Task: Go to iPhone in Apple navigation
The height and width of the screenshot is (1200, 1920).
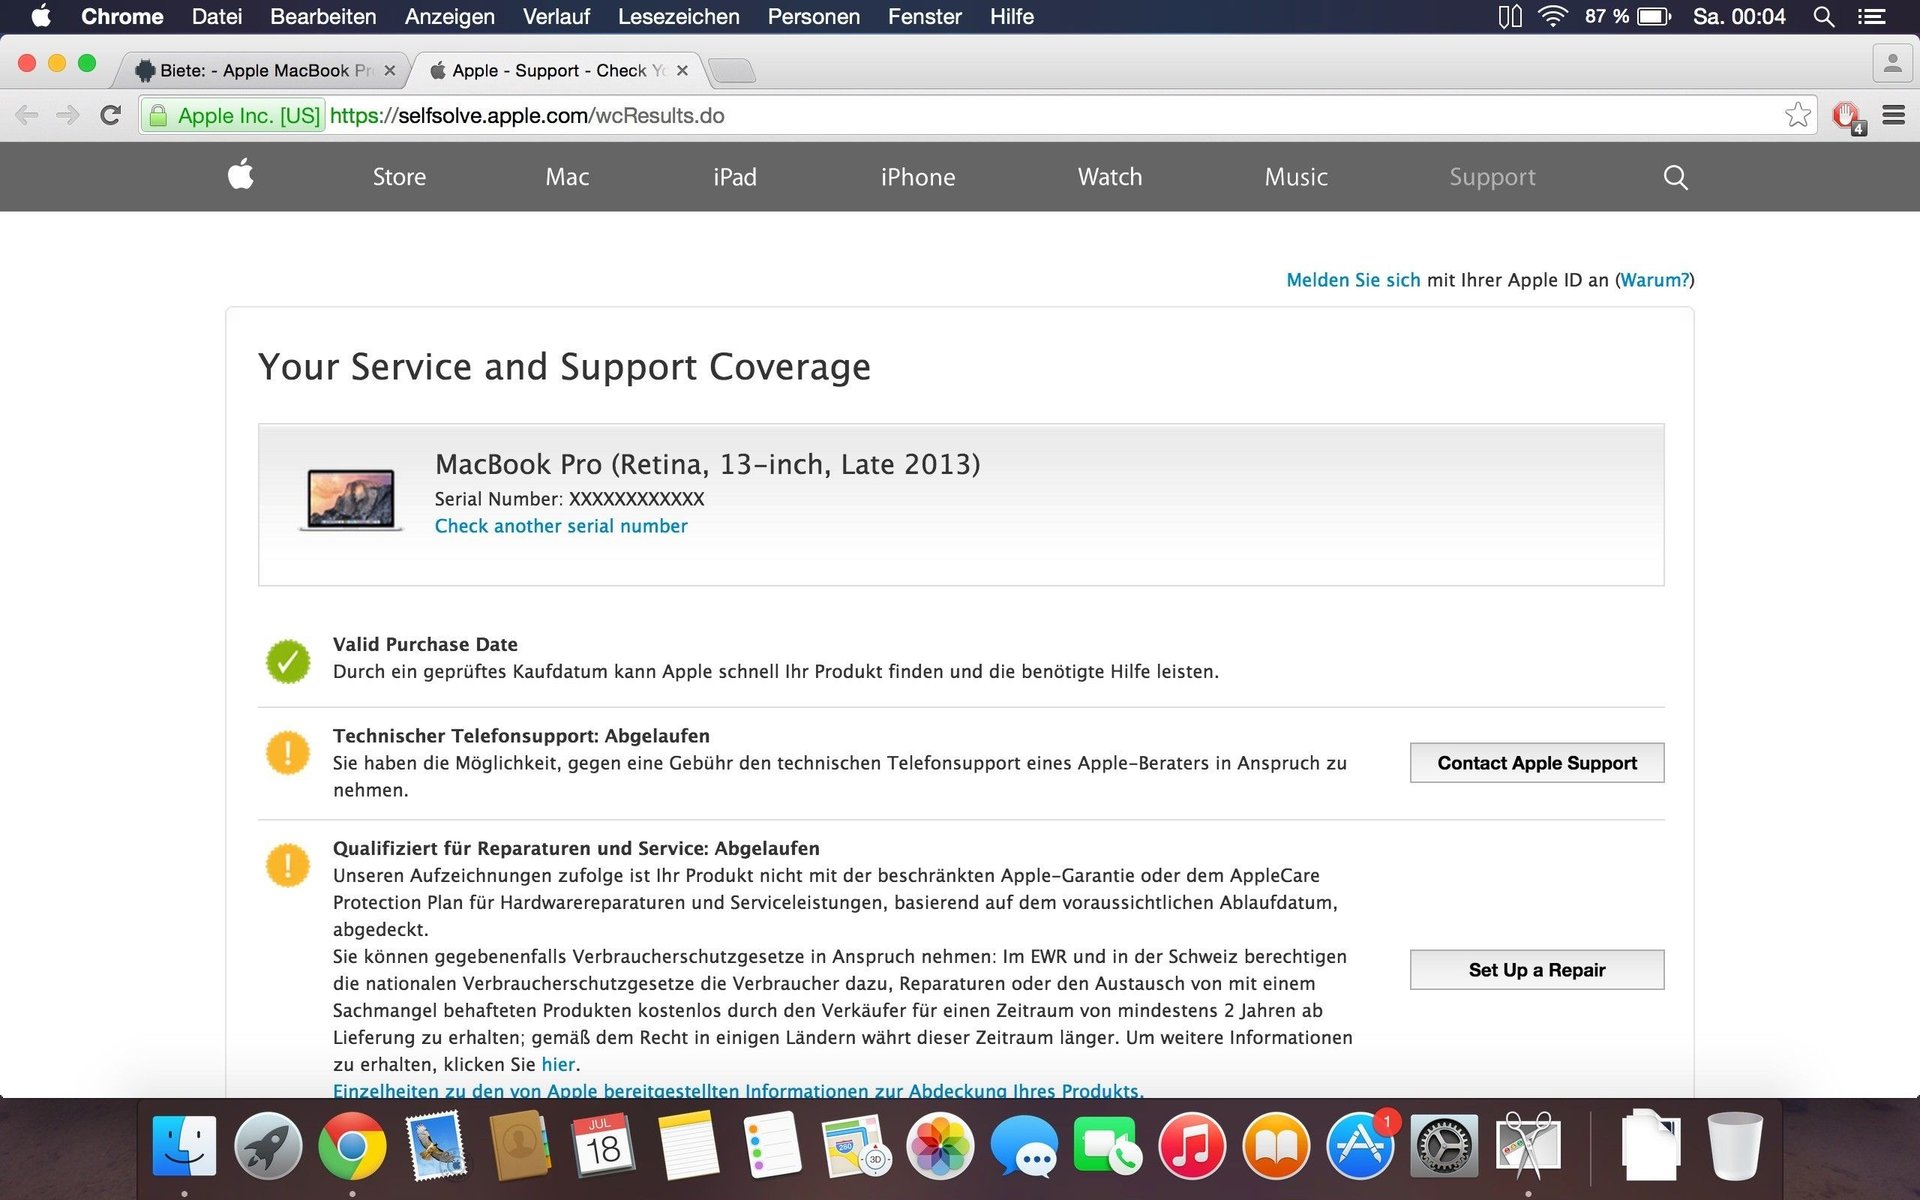Action: [918, 177]
